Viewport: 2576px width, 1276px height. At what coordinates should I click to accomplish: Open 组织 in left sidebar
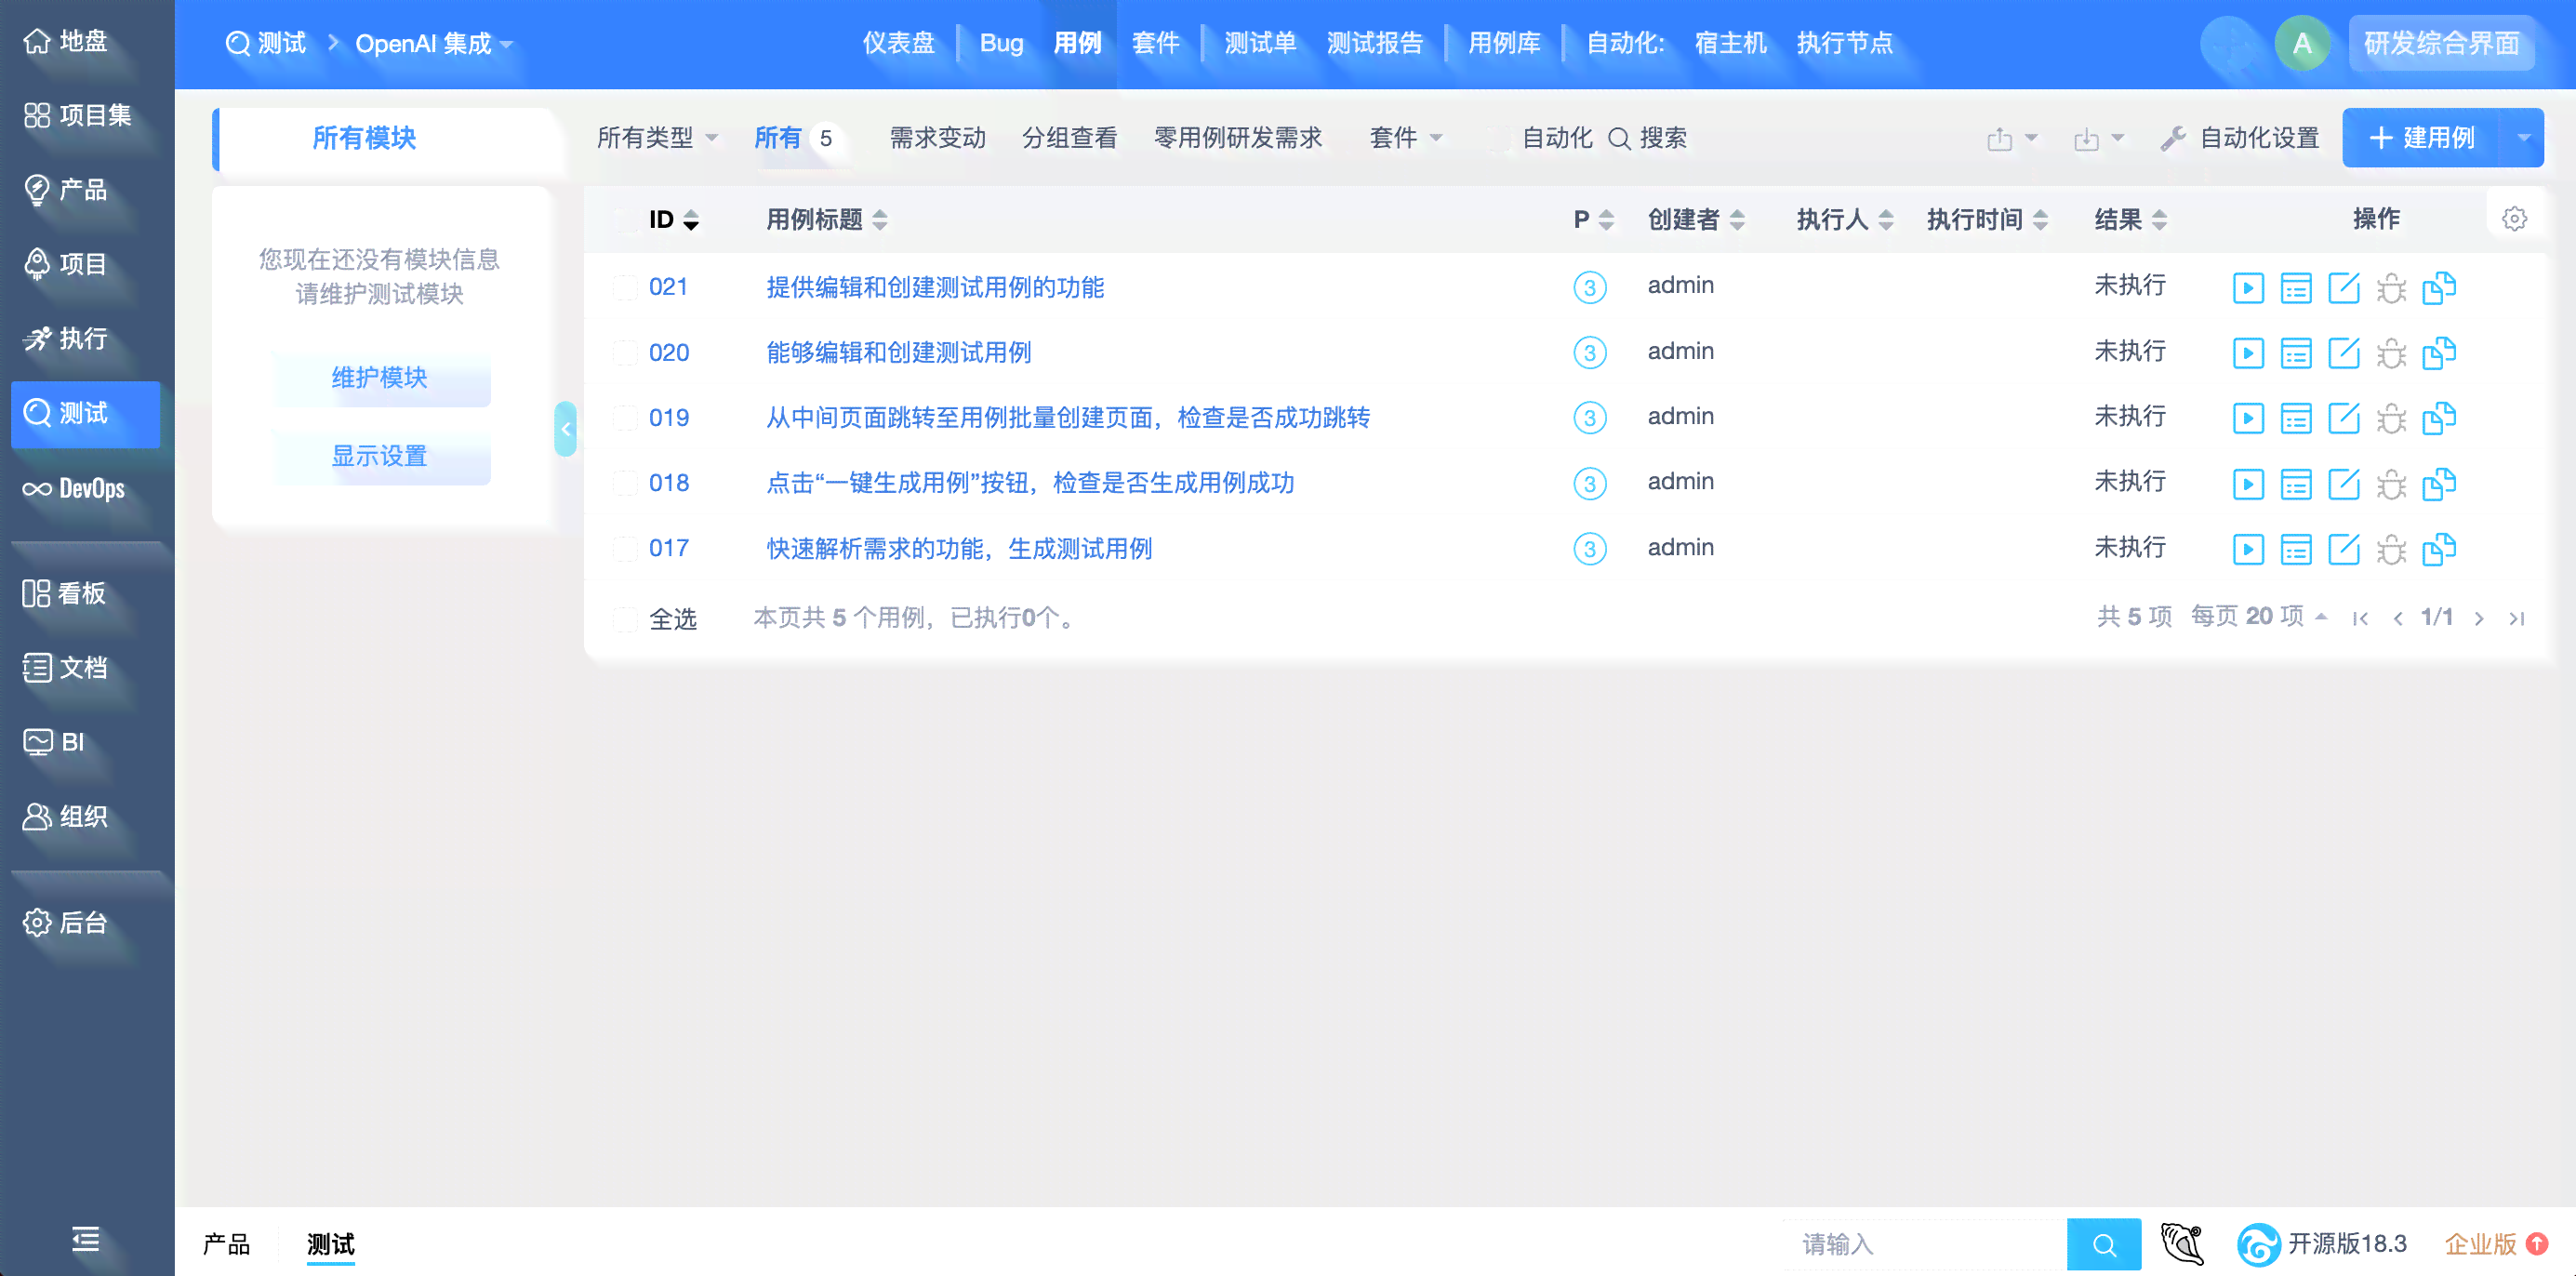[x=66, y=816]
